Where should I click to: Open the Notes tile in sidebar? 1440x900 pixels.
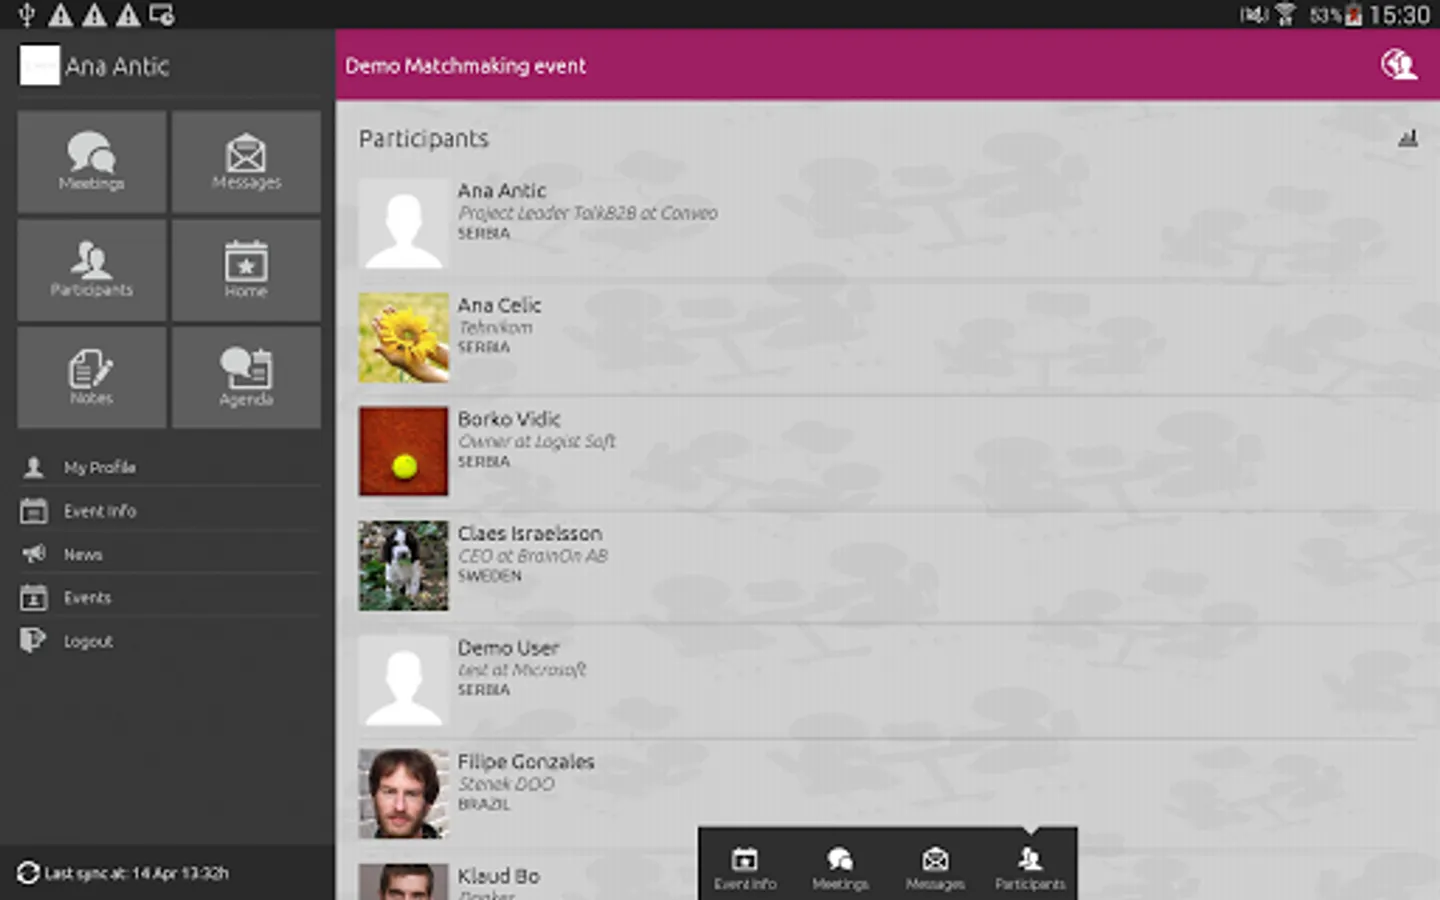coord(92,378)
